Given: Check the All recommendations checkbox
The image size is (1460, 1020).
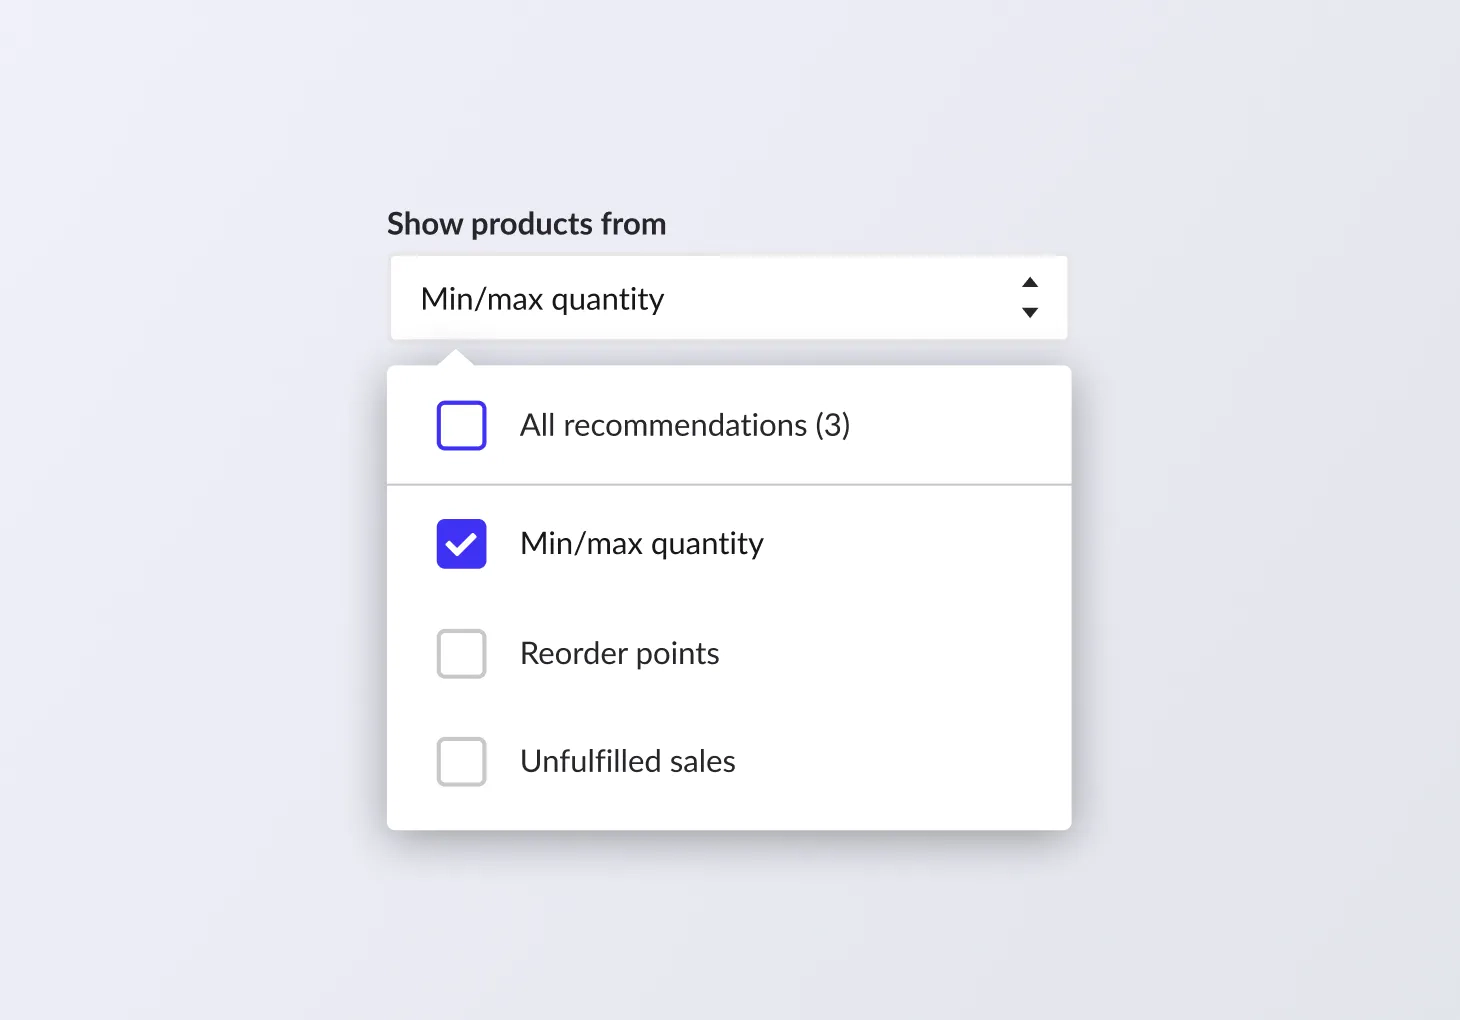Looking at the screenshot, I should pos(461,426).
